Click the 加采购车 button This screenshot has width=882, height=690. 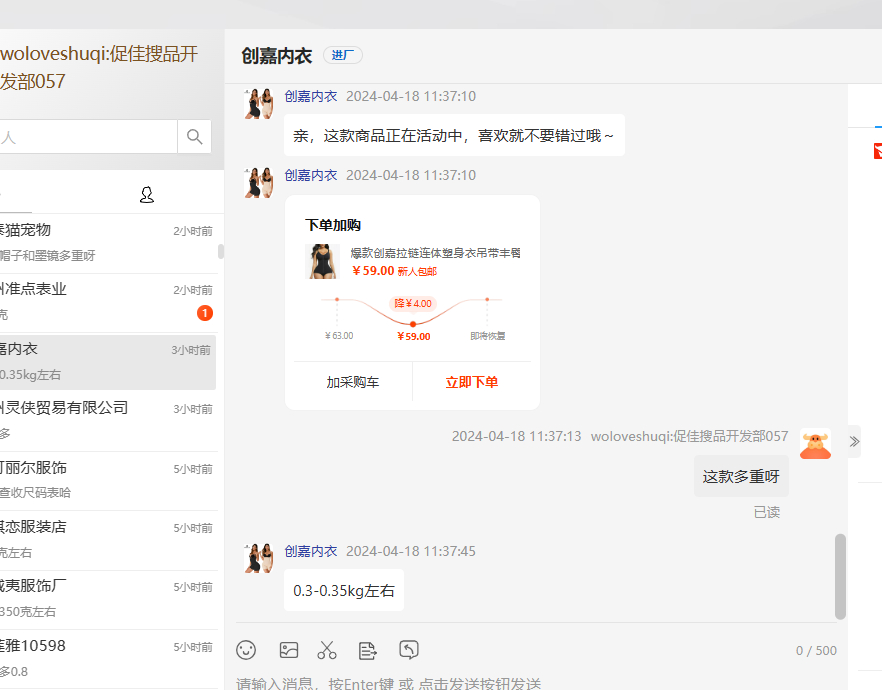tap(352, 382)
